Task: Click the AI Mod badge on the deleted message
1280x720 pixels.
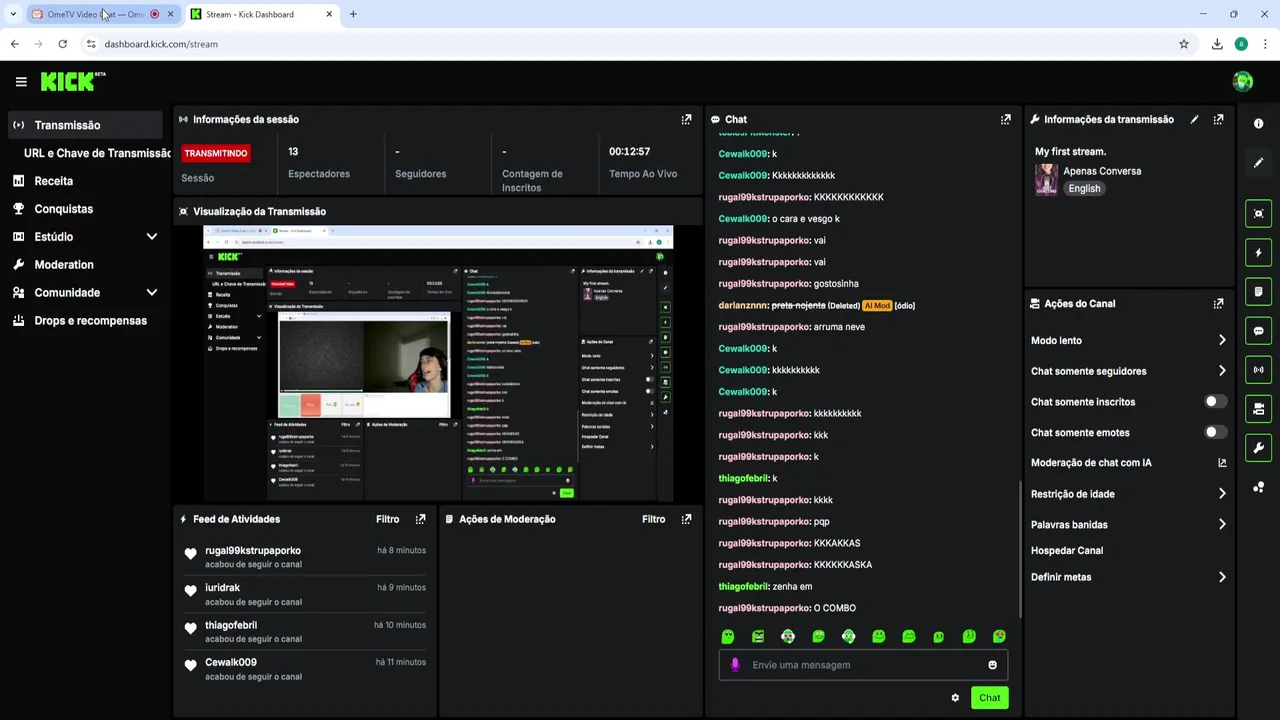Action: [x=876, y=306]
